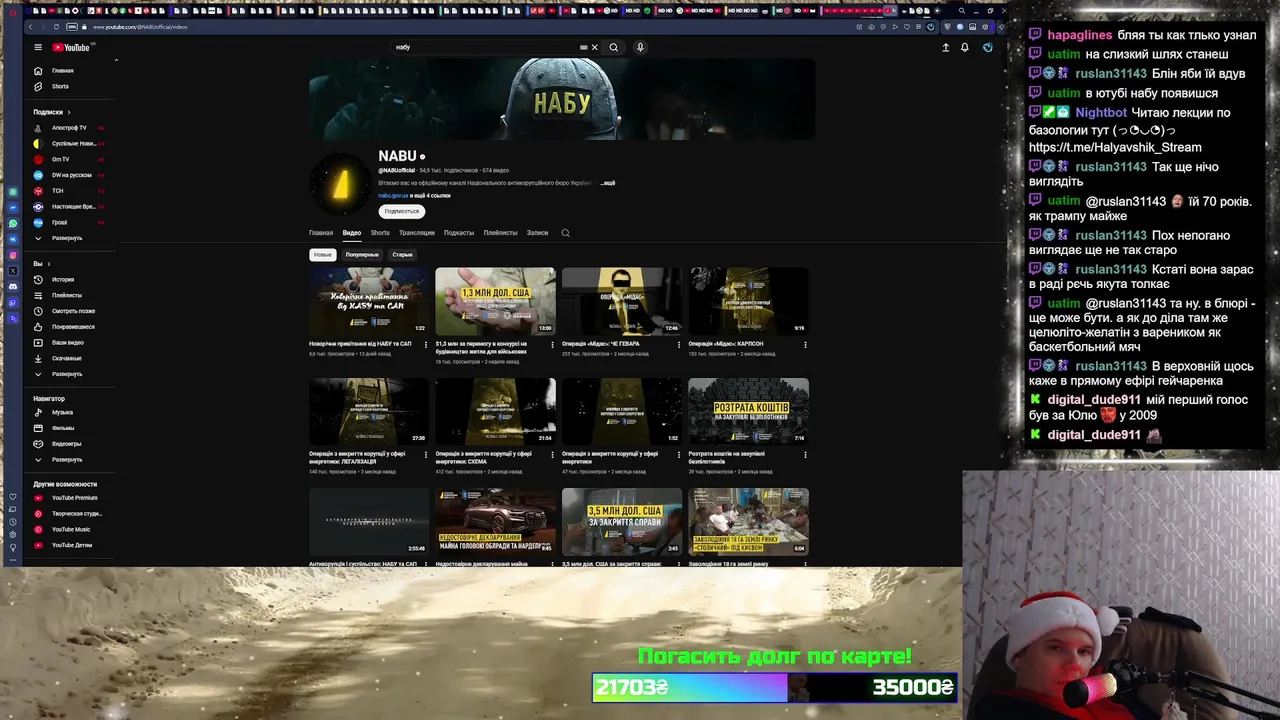Switch to channel Главная tab
1280x720 pixels.
point(321,233)
